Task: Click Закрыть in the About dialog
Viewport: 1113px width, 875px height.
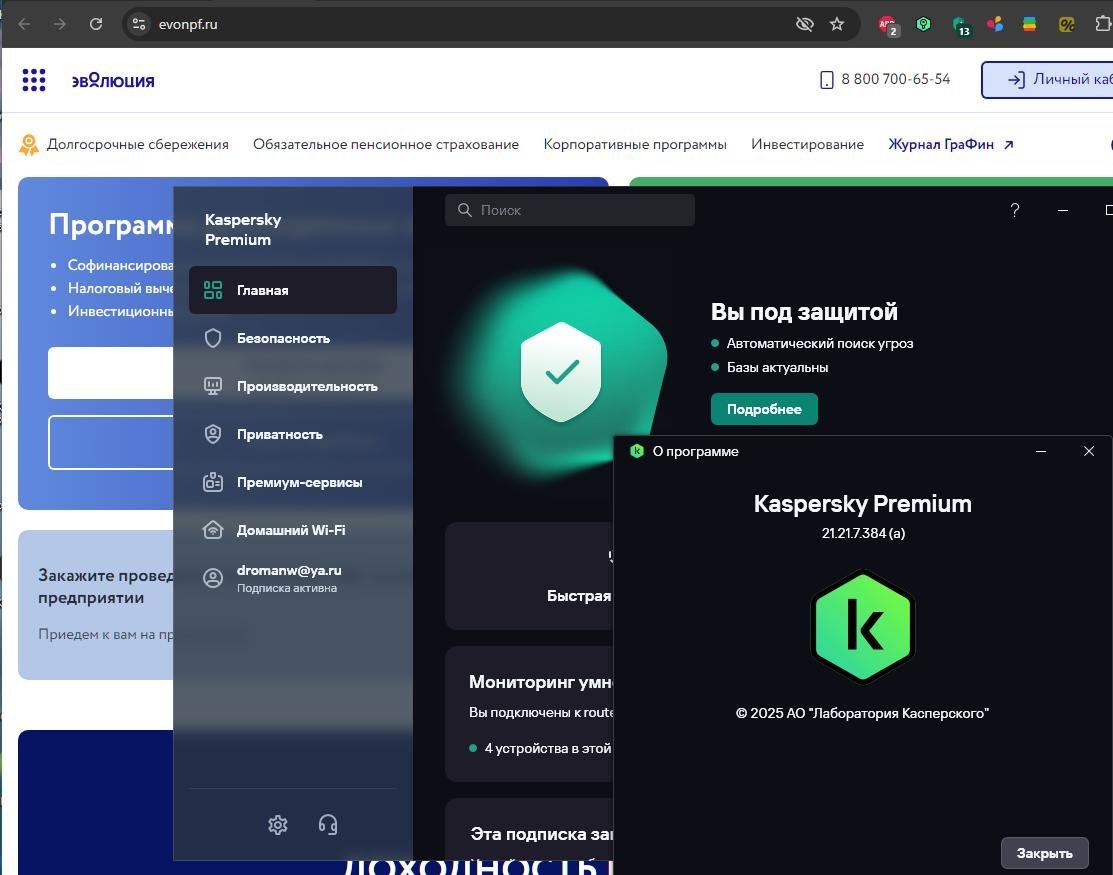Action: click(x=1044, y=853)
